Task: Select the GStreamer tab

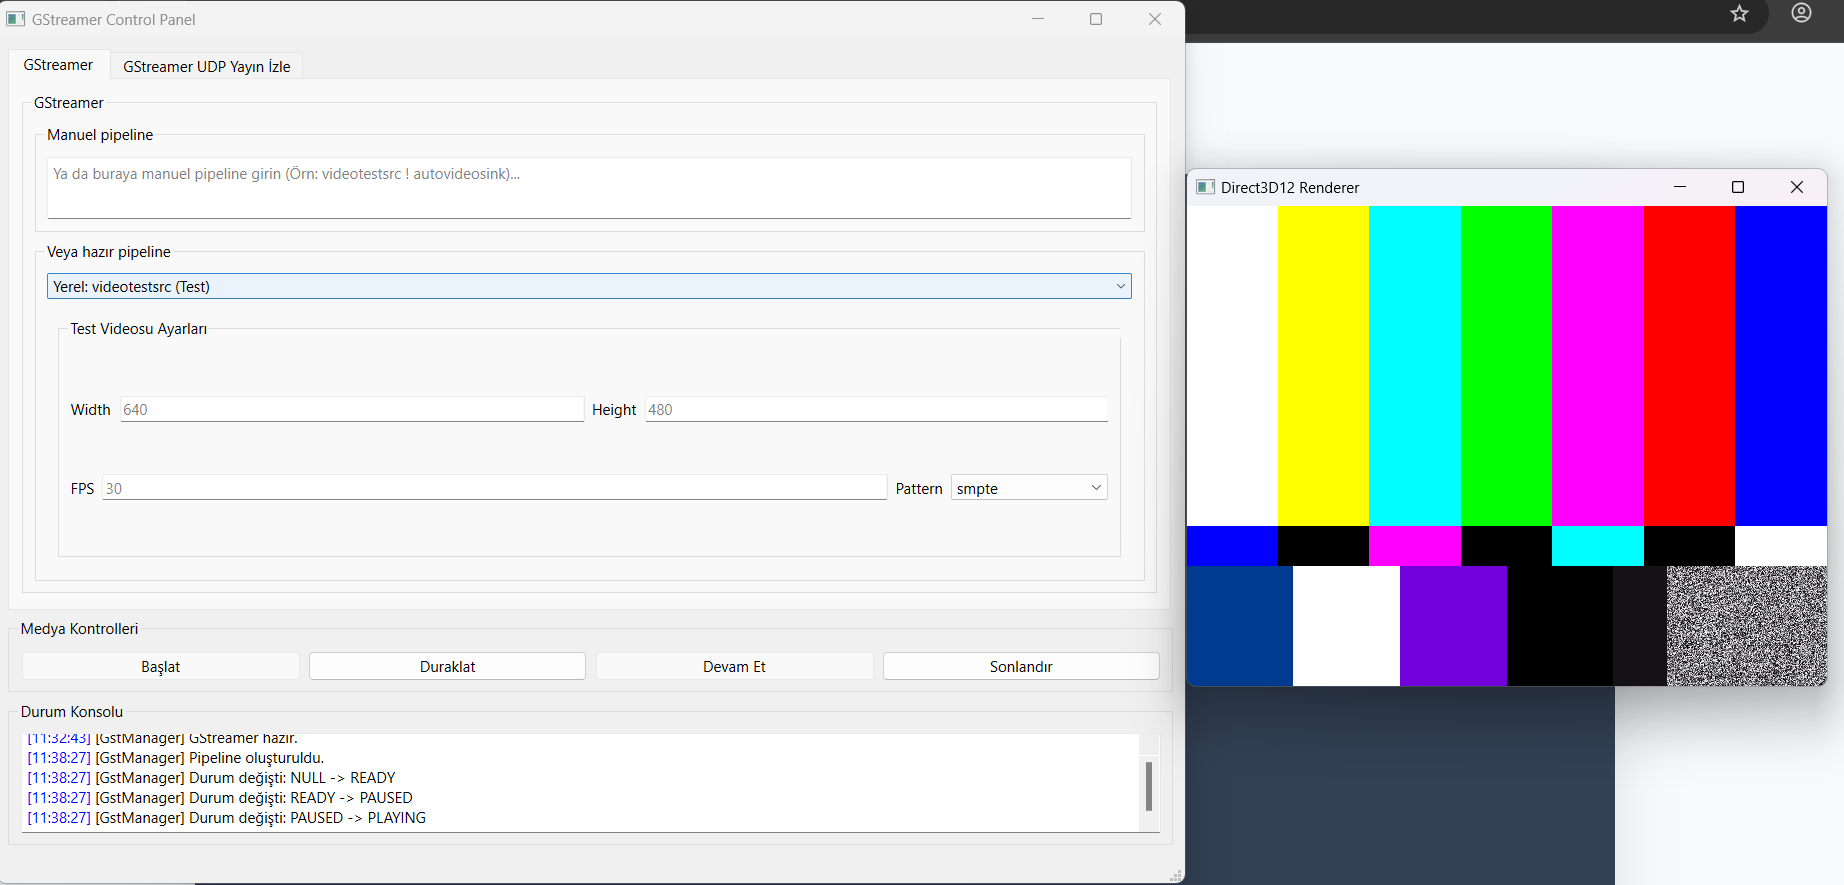Action: [x=58, y=65]
